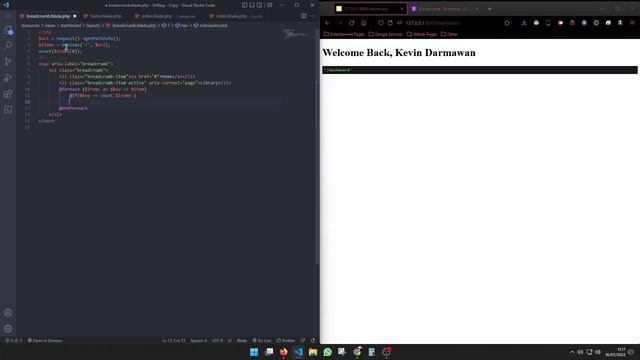Open the 'Github Pages' bookmark folder
Viewport: 640px width, 360px height.
[x=422, y=34]
